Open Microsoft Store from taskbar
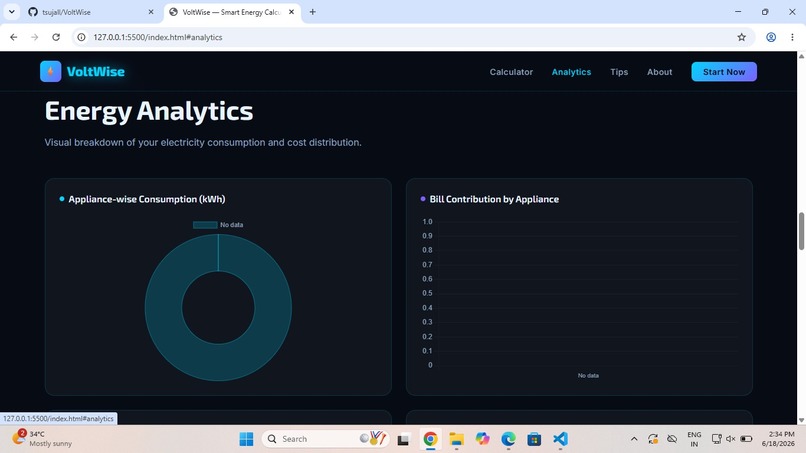 coord(534,439)
